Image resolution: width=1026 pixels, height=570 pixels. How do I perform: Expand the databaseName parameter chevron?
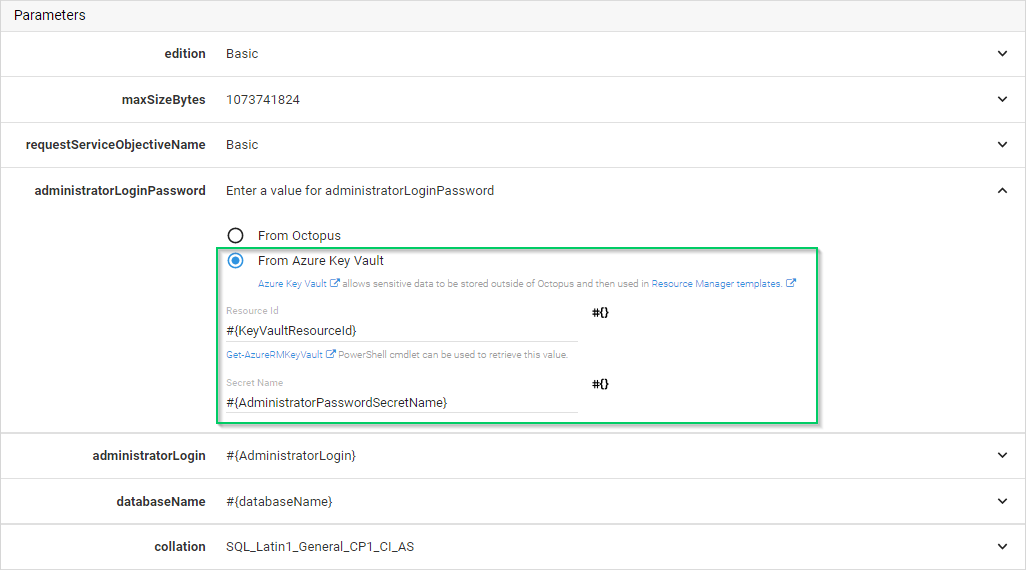tap(1002, 501)
